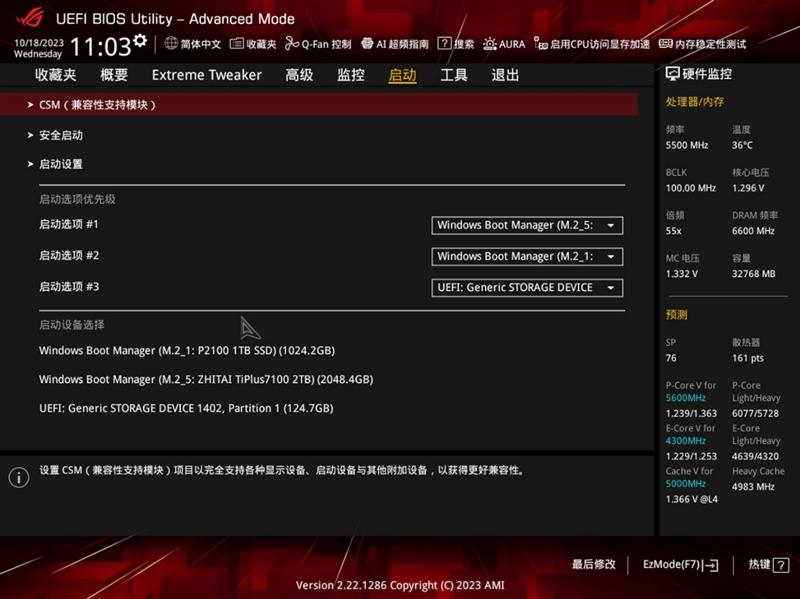Click the 100.00 MHz BCLK value
The width and height of the screenshot is (800, 599).
(x=691, y=188)
